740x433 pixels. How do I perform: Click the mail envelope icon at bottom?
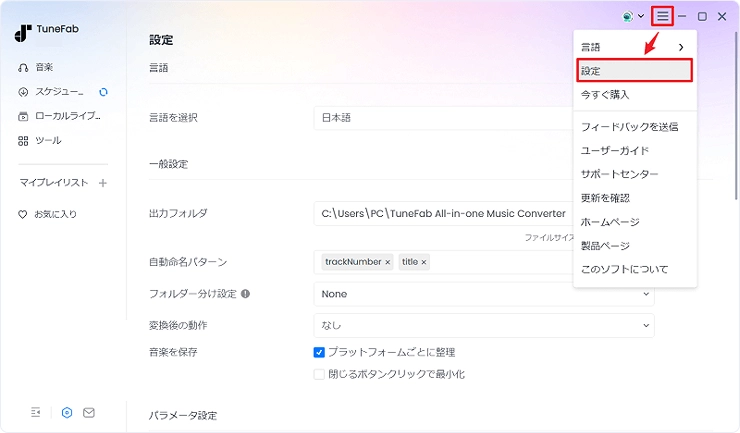click(89, 412)
